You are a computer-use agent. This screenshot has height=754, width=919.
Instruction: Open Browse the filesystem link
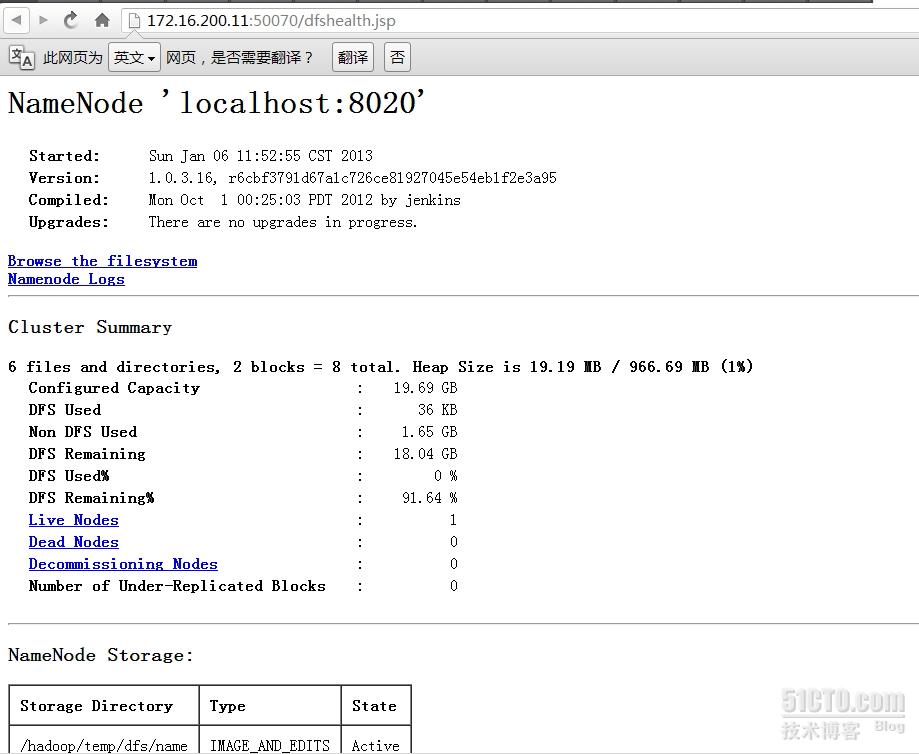(103, 261)
